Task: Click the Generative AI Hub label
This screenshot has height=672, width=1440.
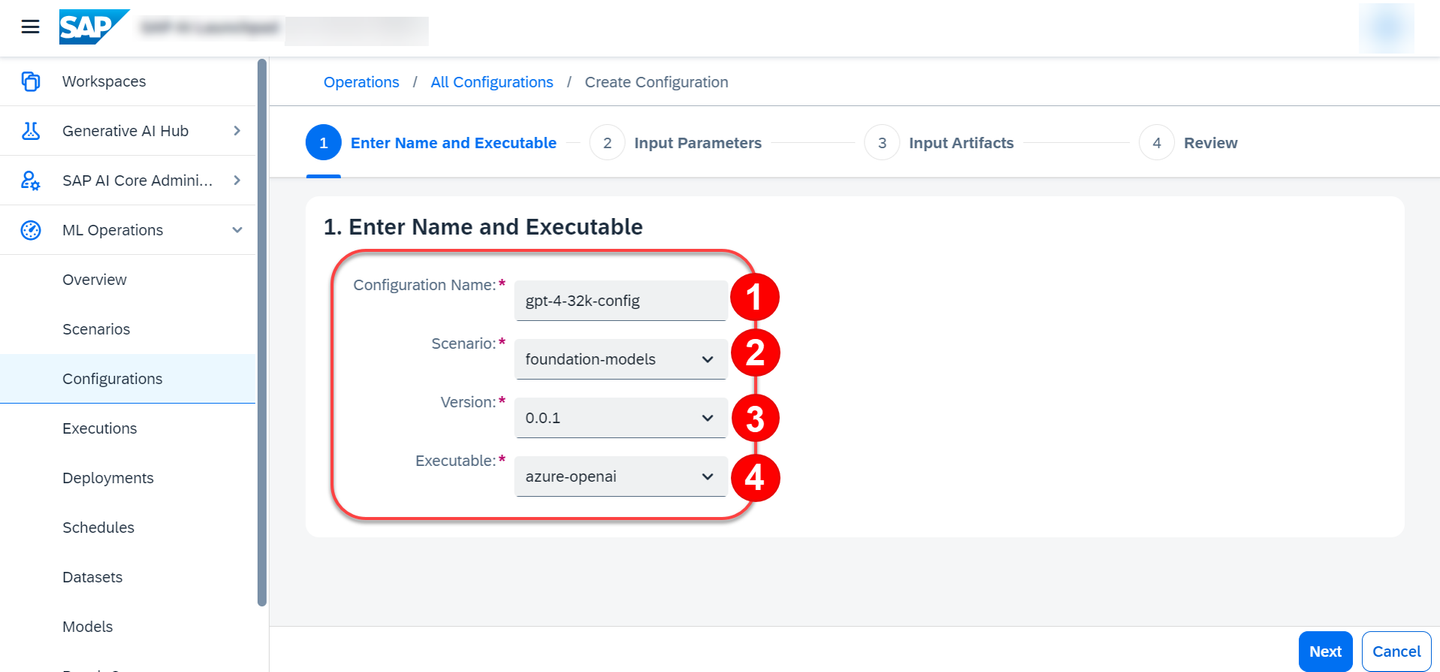Action: pos(125,131)
